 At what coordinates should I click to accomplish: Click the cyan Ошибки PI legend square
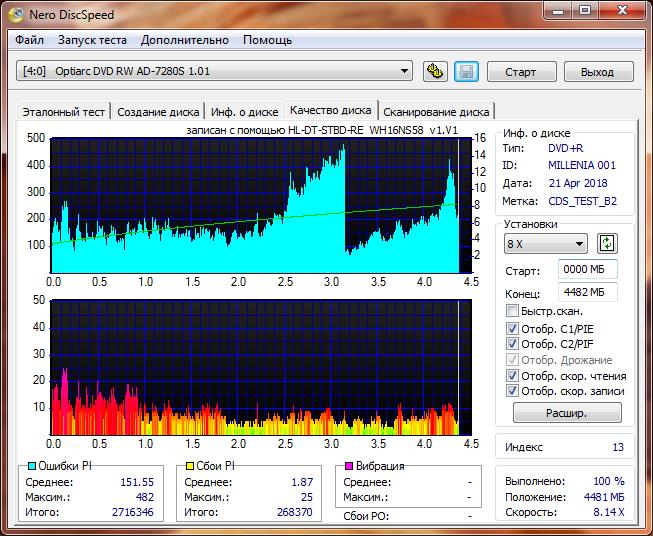[32, 466]
